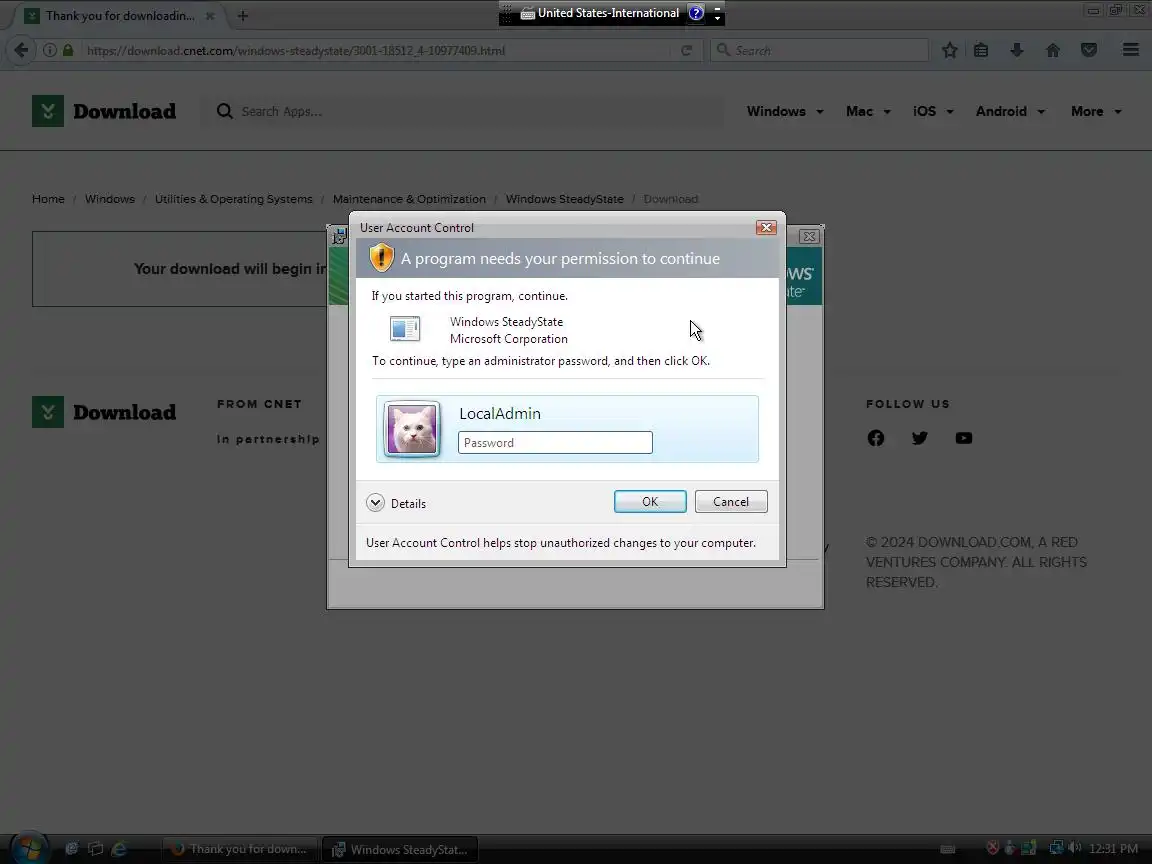Click the Firefox back arrow button

coord(21,50)
